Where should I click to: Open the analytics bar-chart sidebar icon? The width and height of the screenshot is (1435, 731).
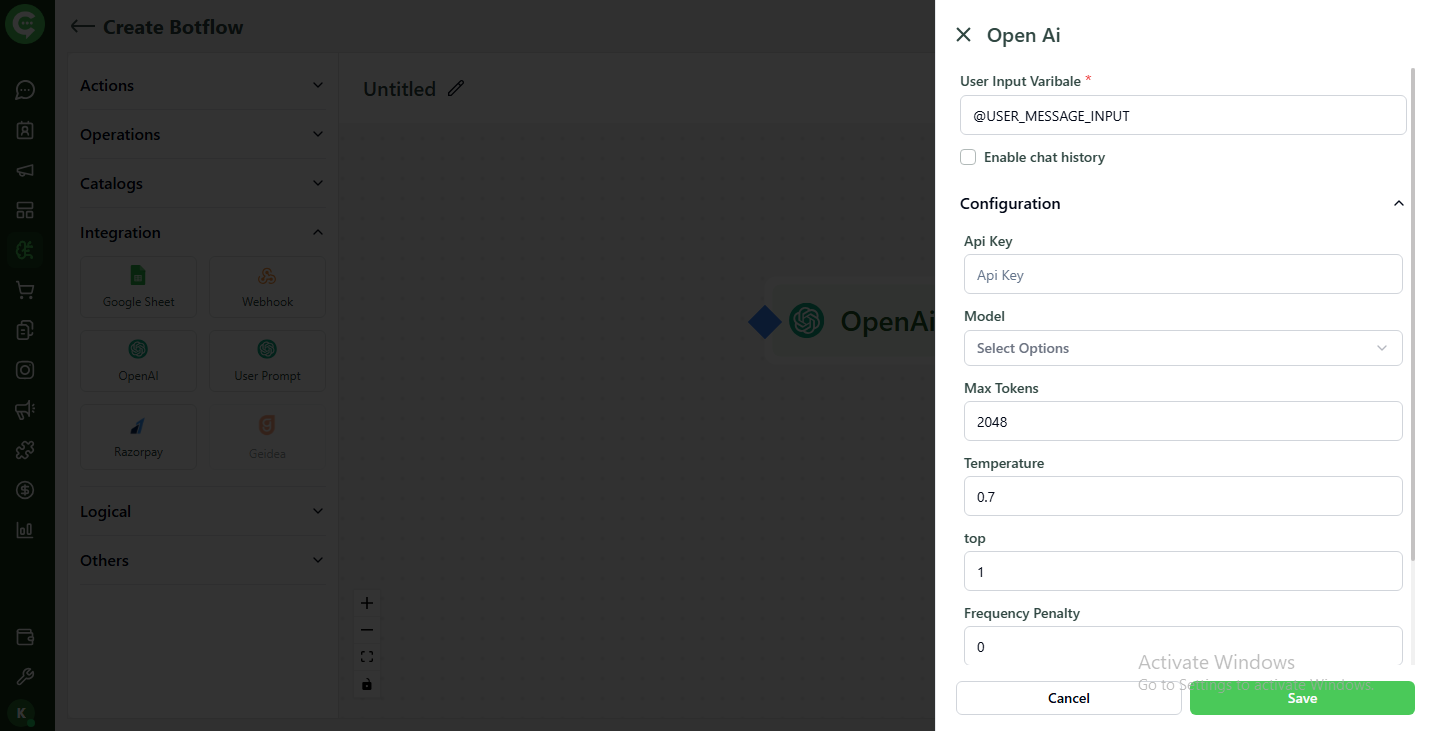pos(25,529)
